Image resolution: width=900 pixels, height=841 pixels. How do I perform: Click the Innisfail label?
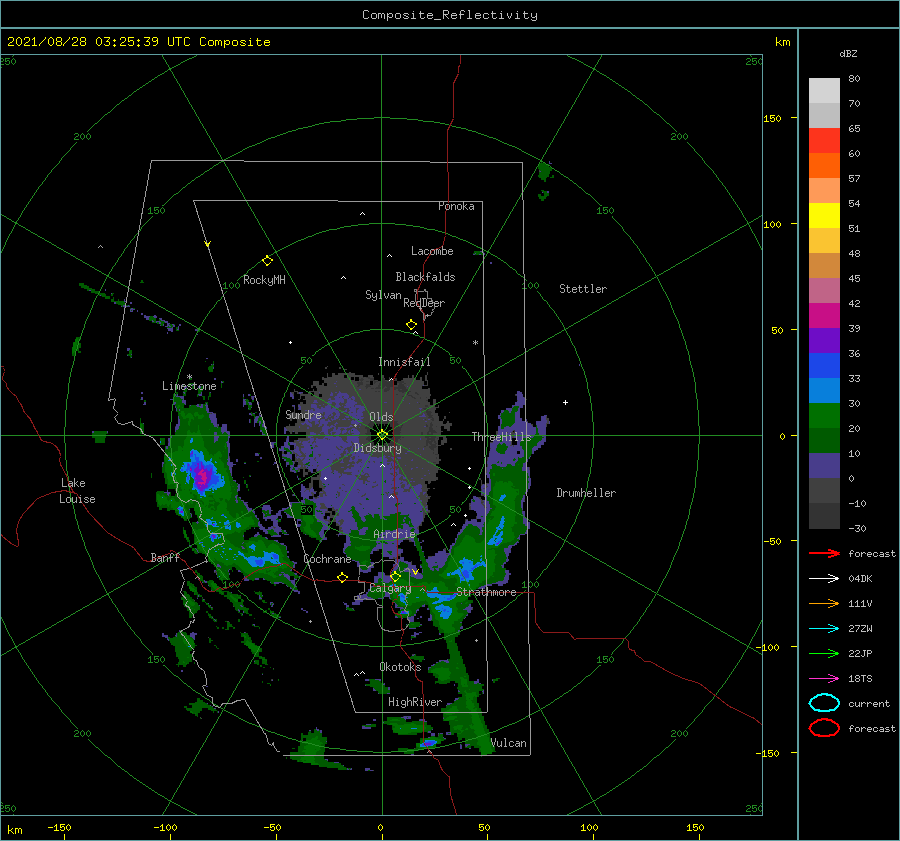pyautogui.click(x=404, y=362)
